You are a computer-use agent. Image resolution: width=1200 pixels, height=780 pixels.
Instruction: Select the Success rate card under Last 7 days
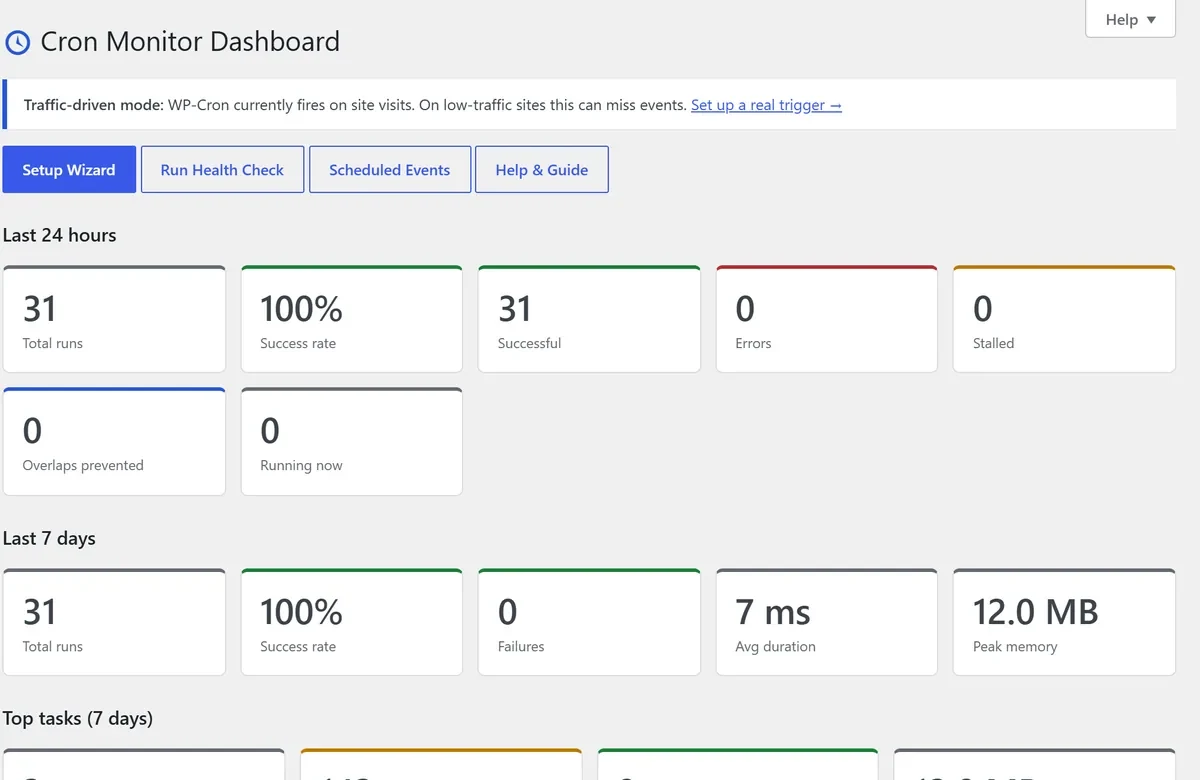(x=352, y=622)
